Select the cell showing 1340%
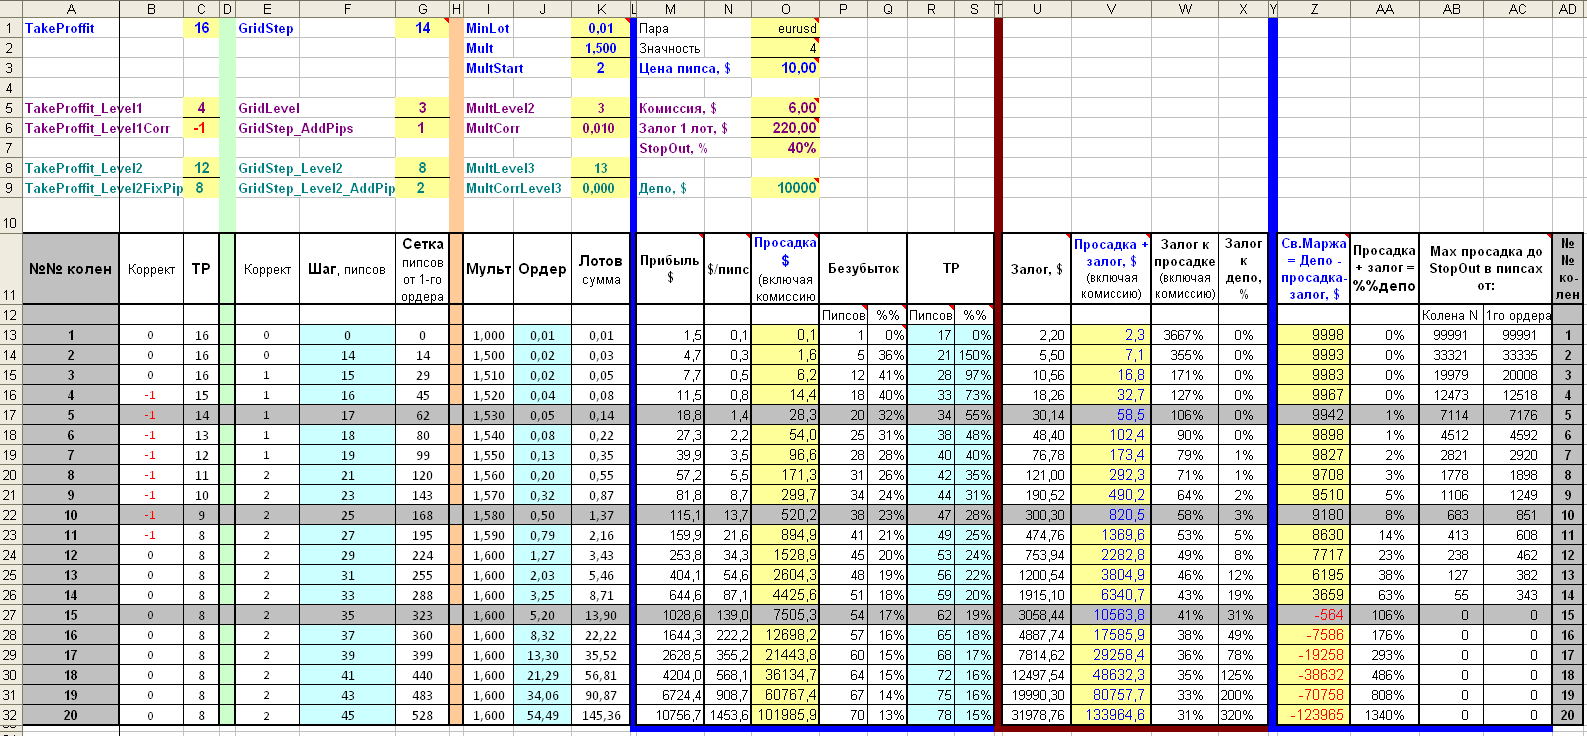Screen dimensions: 1587x736 pyautogui.click(x=1384, y=715)
